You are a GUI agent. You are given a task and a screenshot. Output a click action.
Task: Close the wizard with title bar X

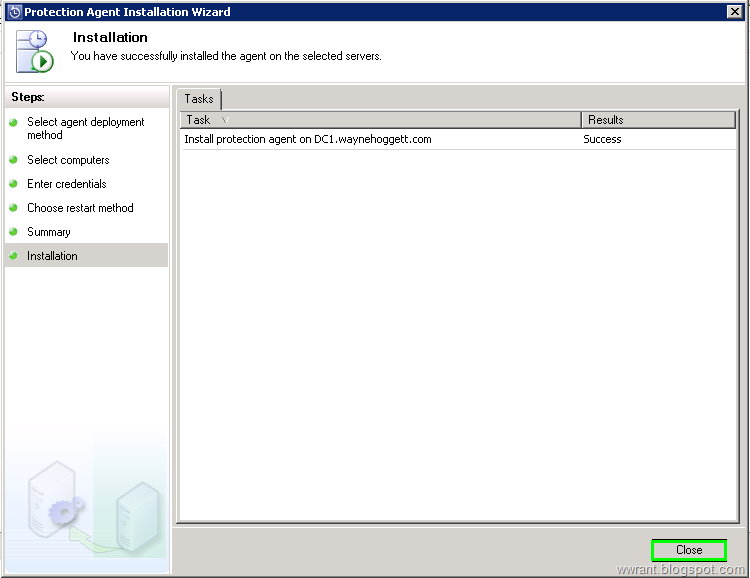(x=734, y=11)
